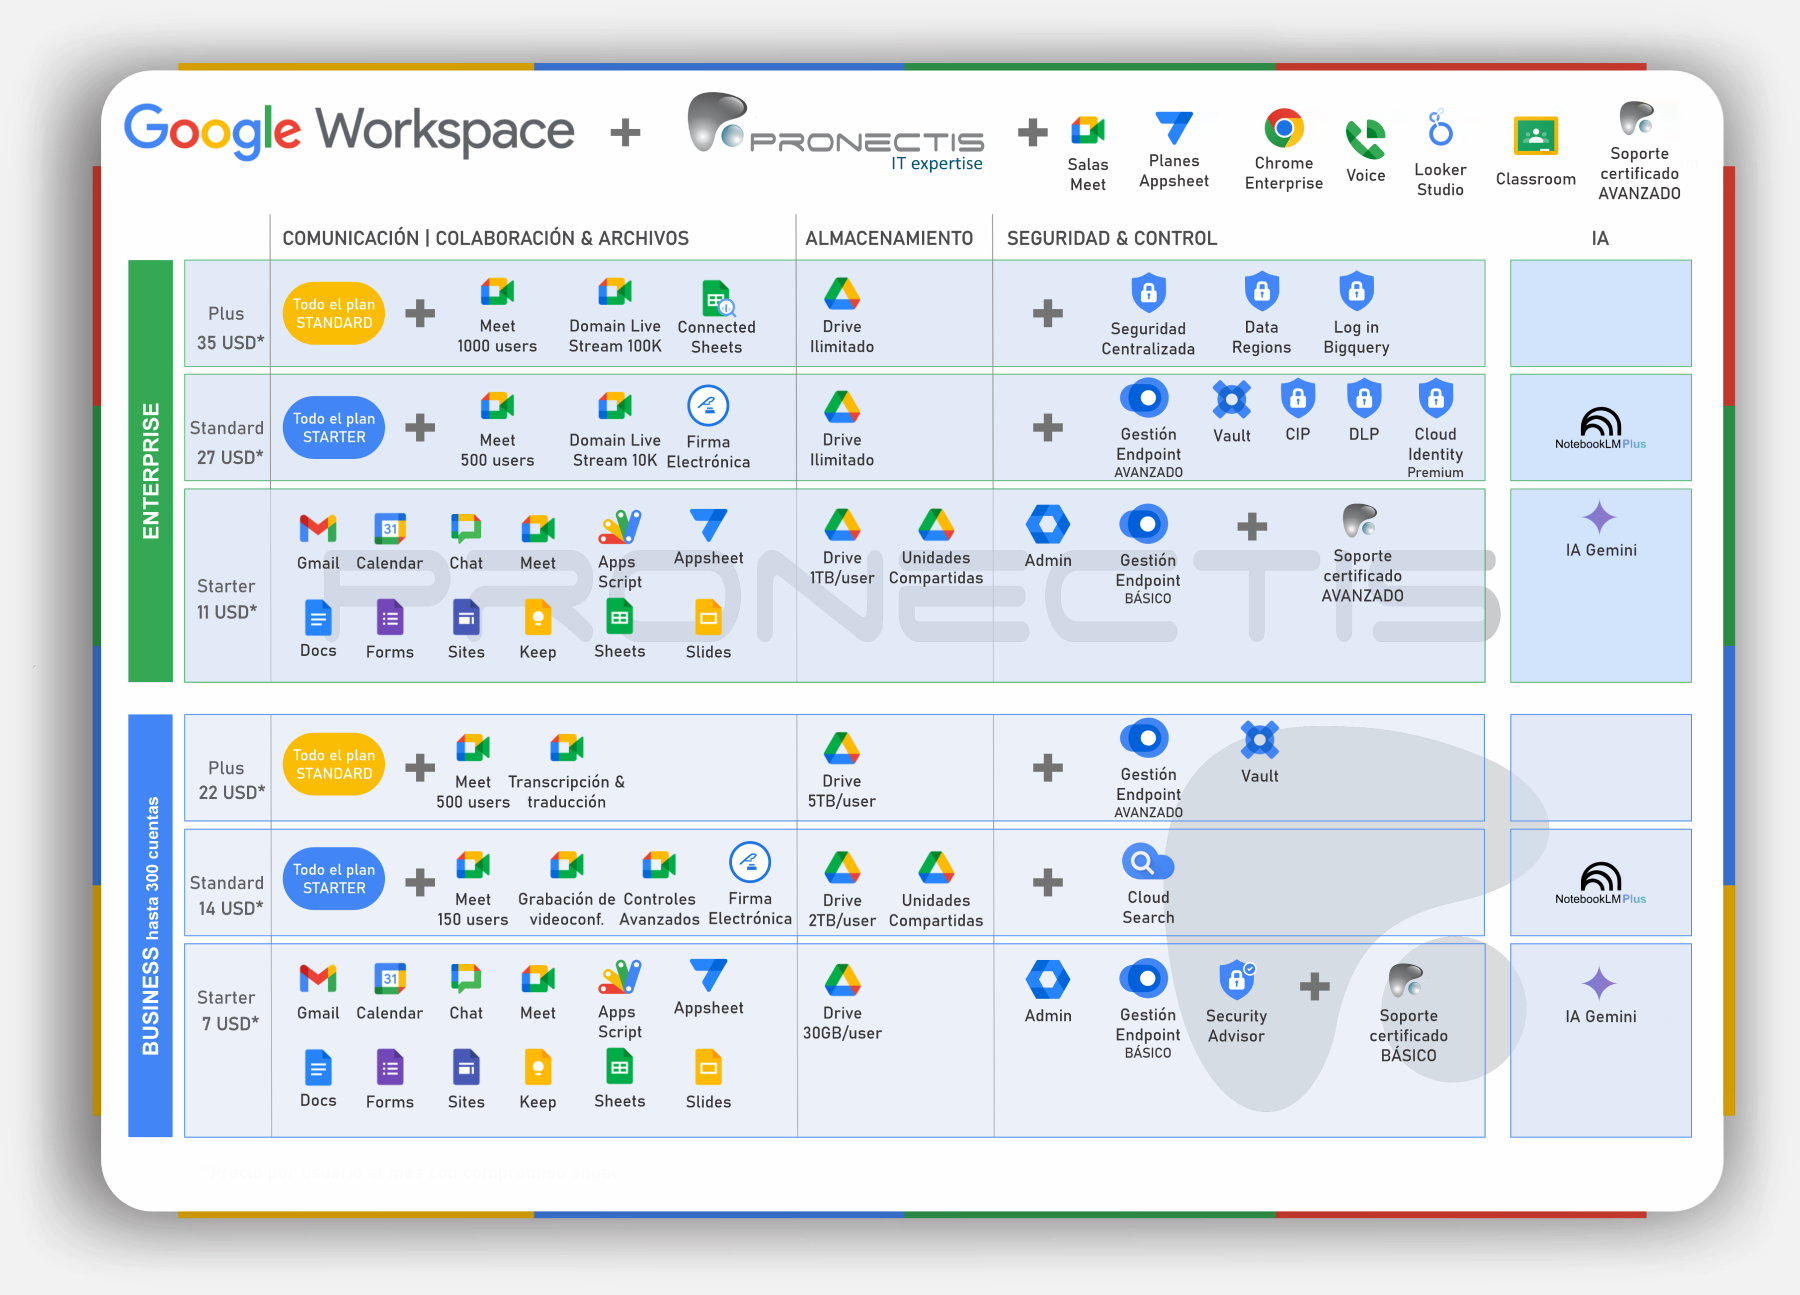Click Forms icon in Business Starter row
The height and width of the screenshot is (1295, 1800).
pos(390,1067)
